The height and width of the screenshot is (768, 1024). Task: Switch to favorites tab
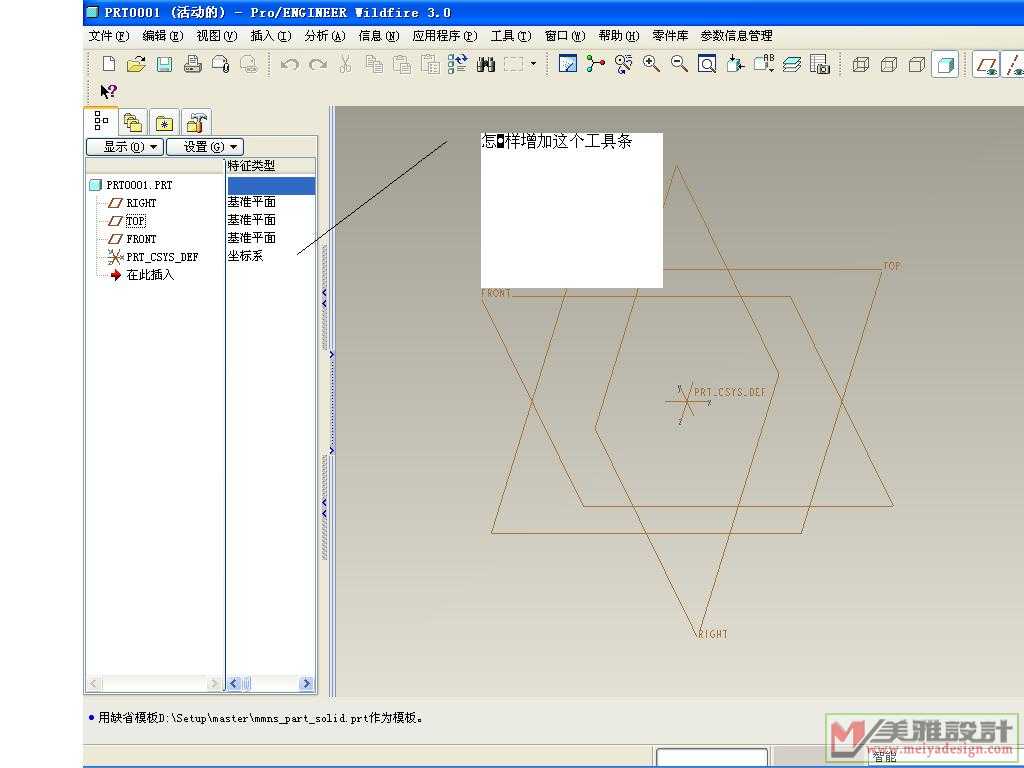[164, 122]
